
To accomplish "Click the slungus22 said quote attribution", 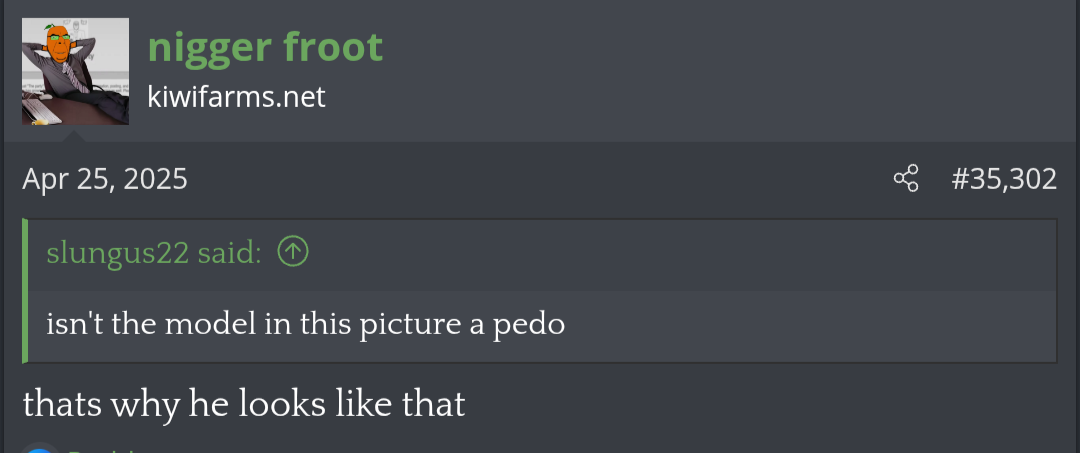I will (154, 253).
